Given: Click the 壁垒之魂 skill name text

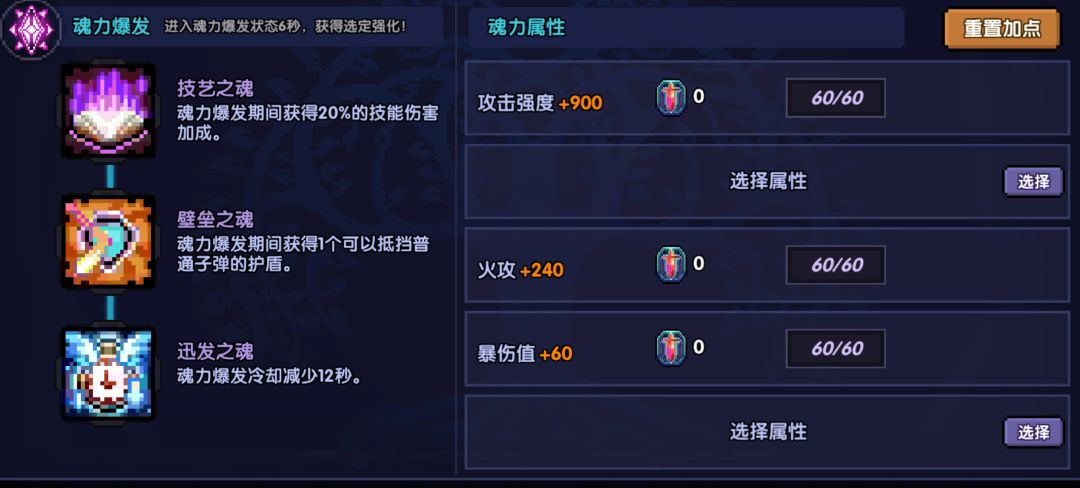Looking at the screenshot, I should tap(215, 220).
